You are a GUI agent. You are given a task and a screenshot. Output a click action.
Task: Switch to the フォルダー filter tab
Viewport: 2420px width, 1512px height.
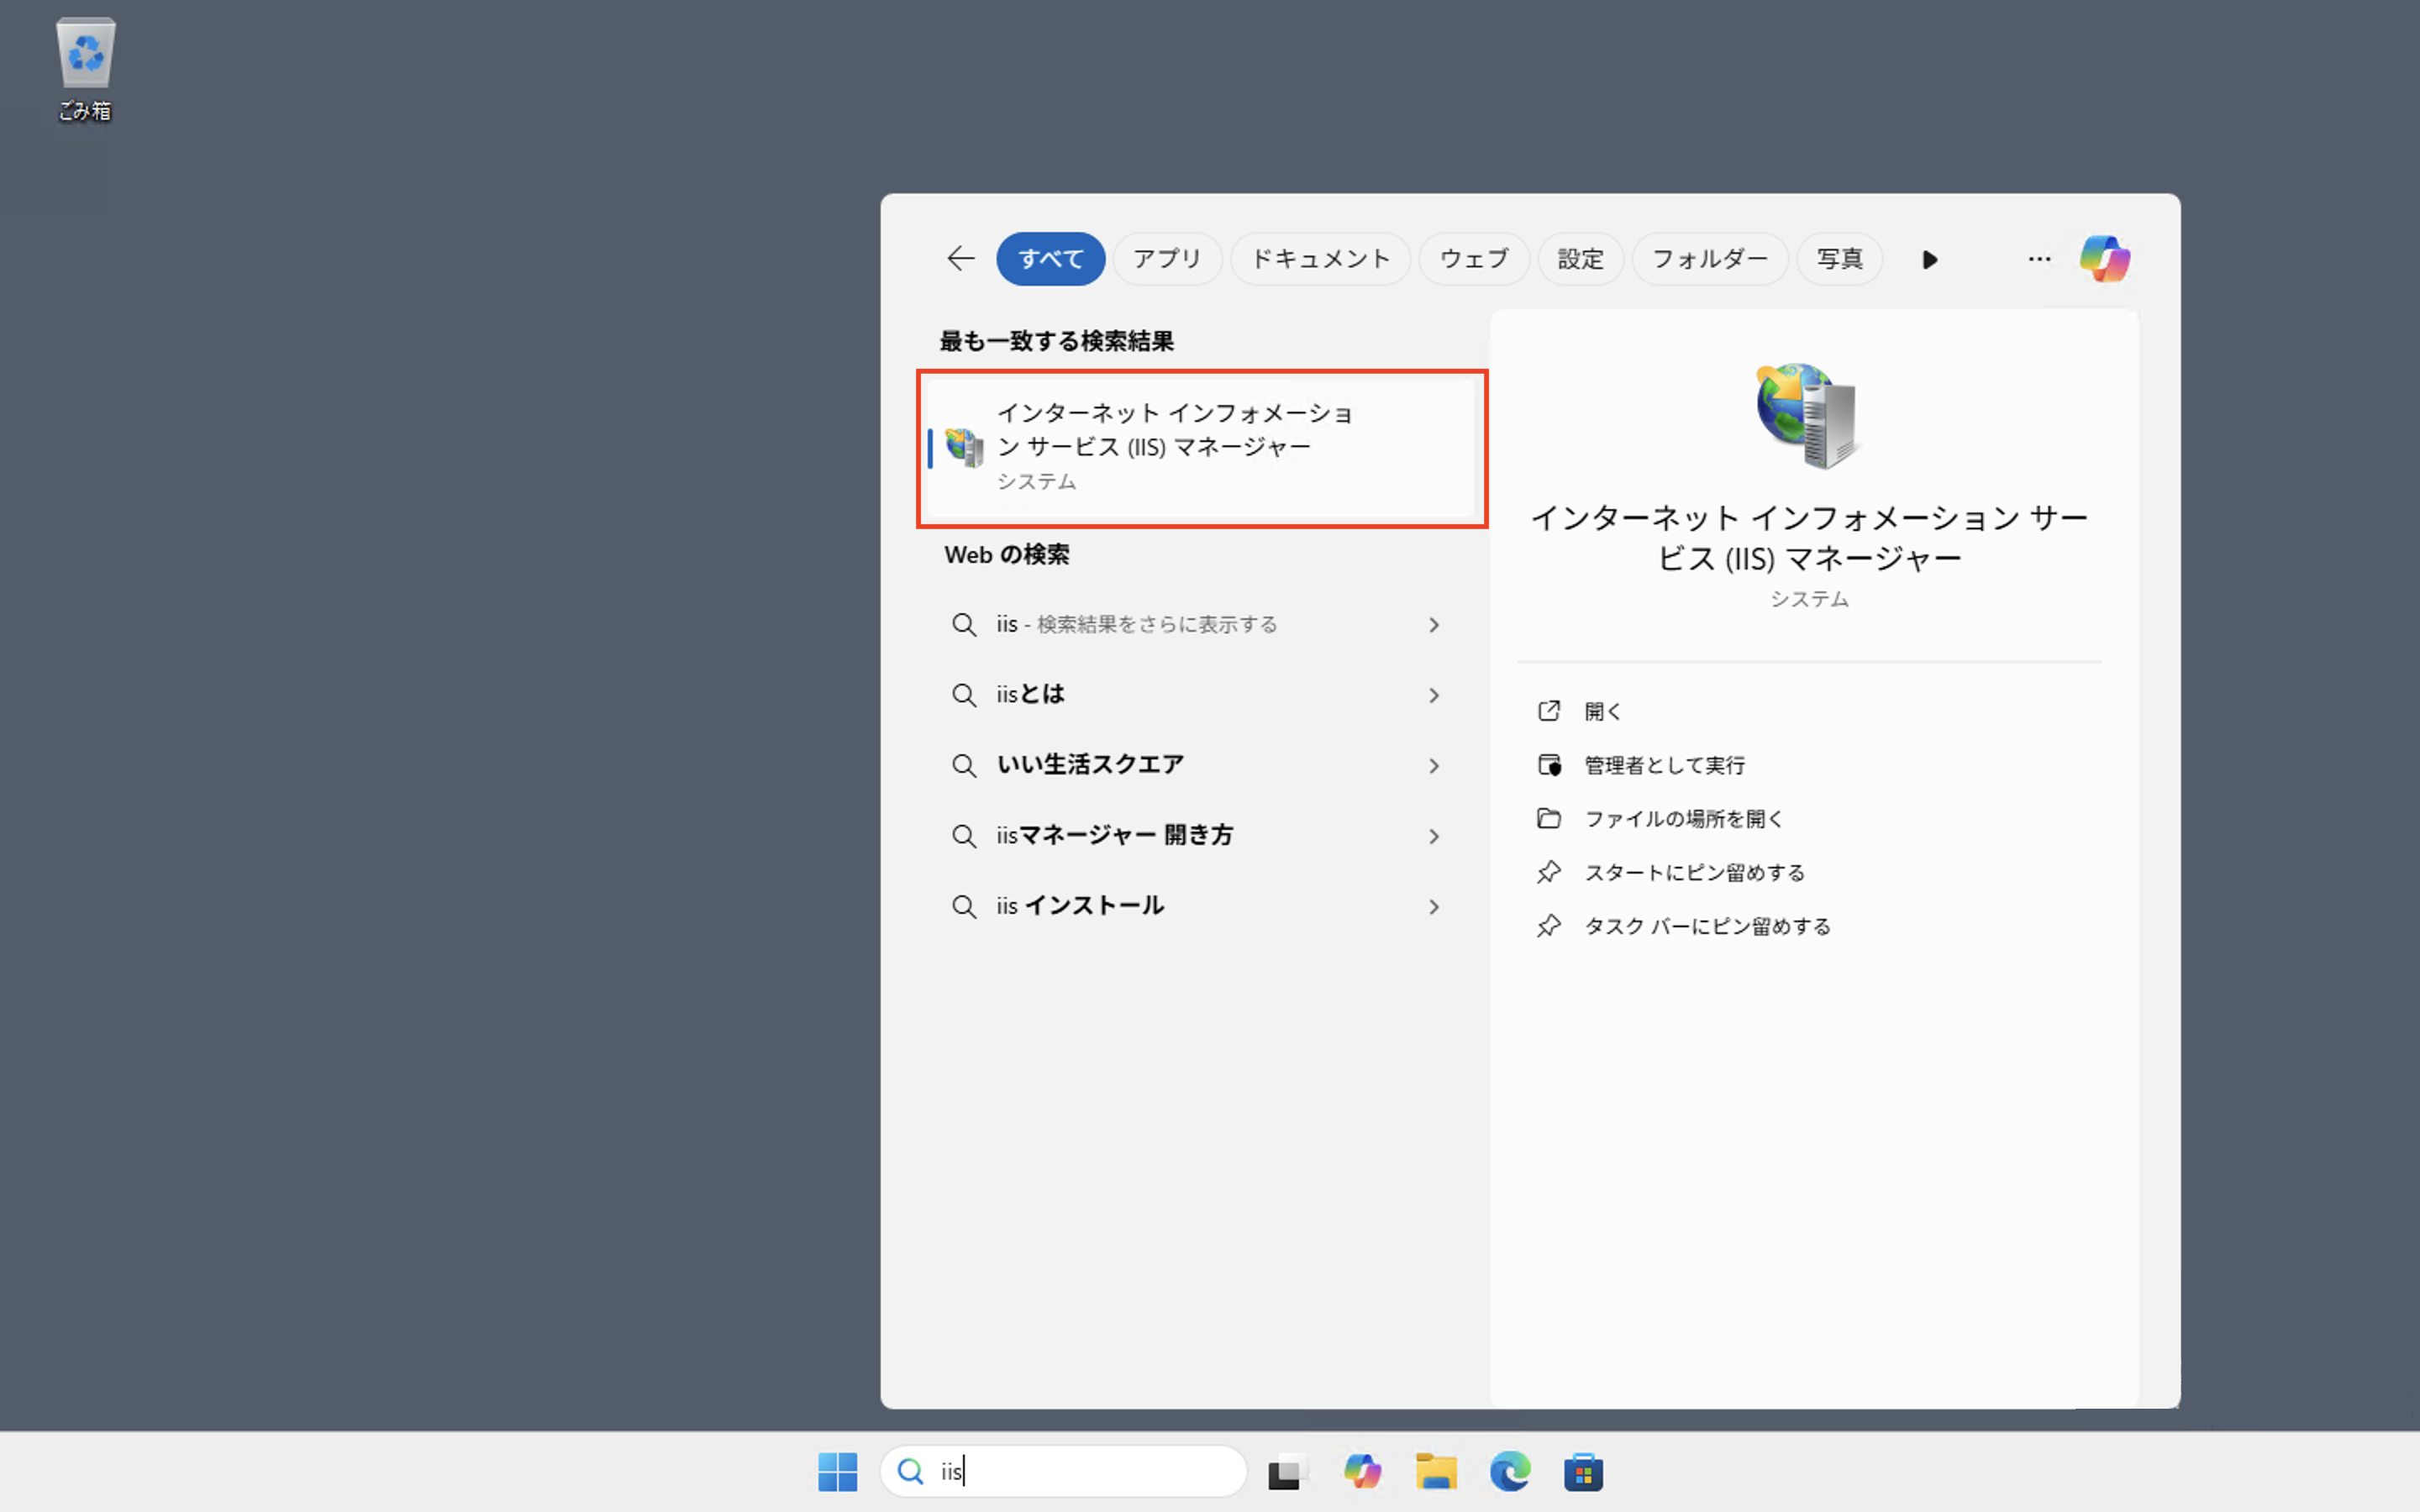click(1710, 259)
